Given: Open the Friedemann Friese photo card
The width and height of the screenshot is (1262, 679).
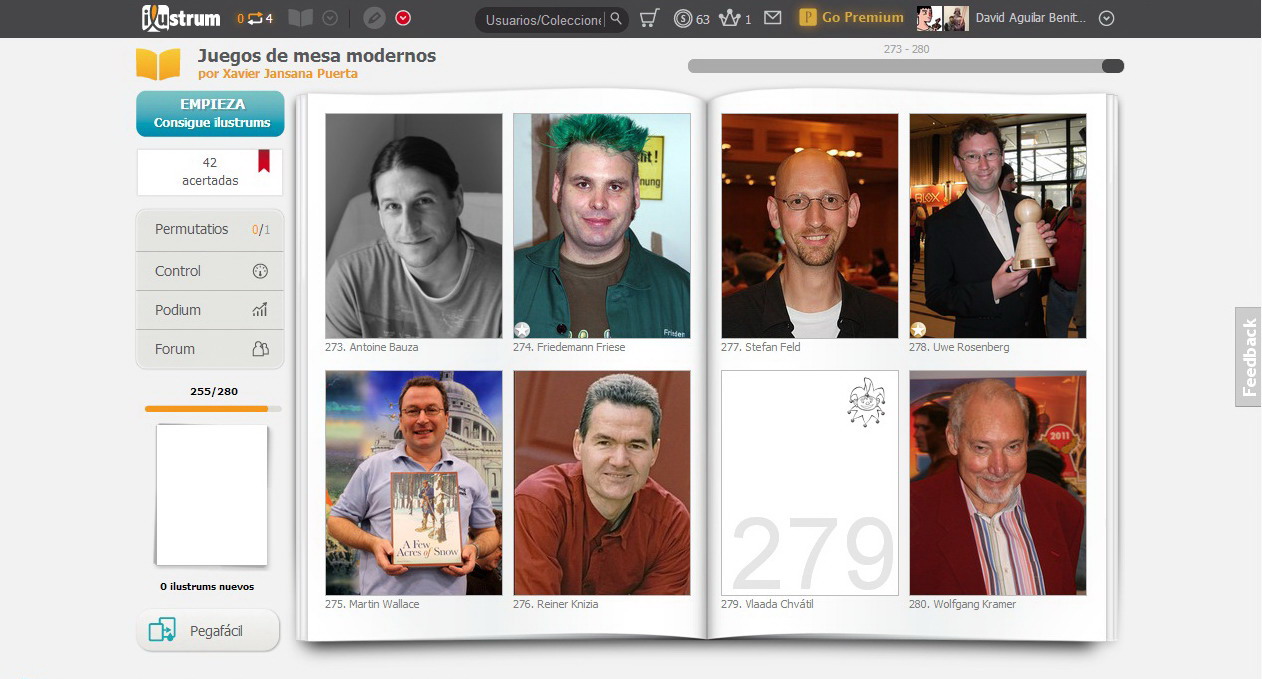Looking at the screenshot, I should pos(602,226).
